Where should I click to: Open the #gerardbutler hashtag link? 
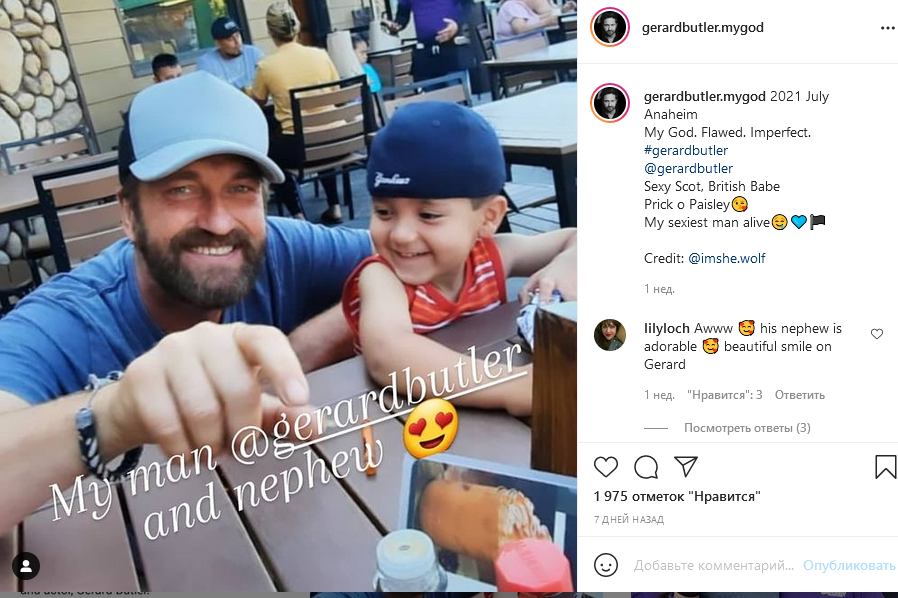tap(686, 151)
